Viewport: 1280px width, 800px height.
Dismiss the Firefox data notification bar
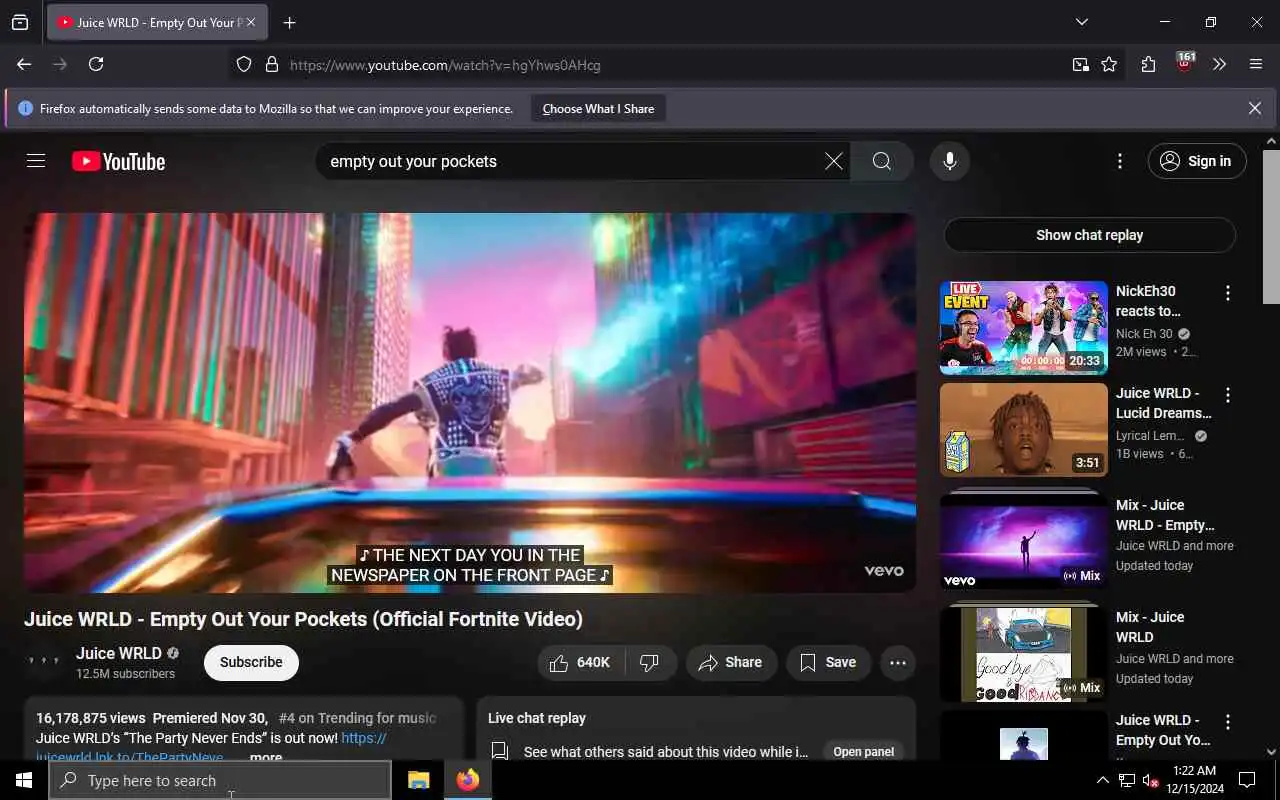point(1254,108)
